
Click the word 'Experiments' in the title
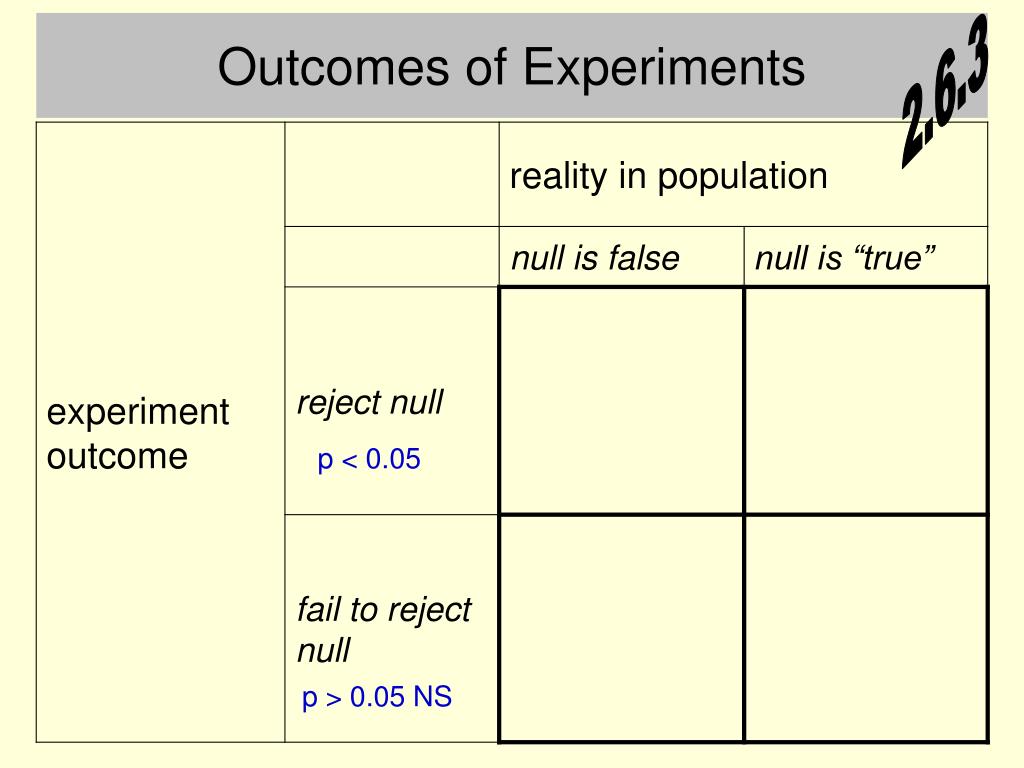pos(664,67)
